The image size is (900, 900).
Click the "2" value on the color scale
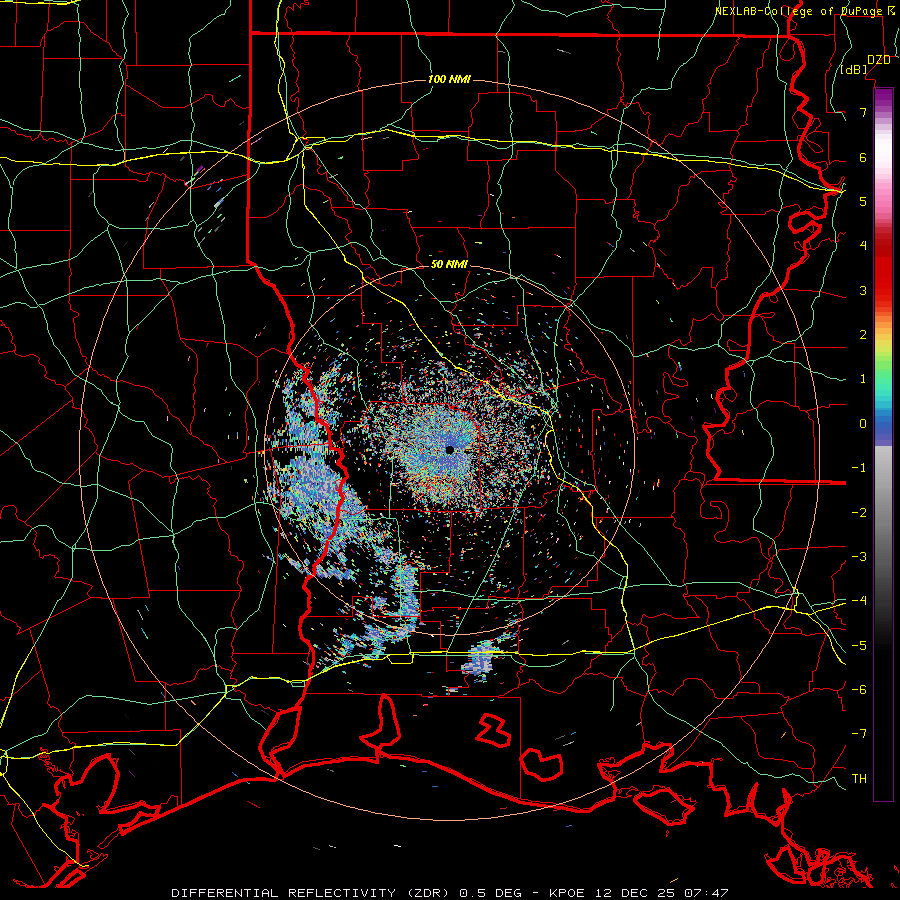pos(863,335)
